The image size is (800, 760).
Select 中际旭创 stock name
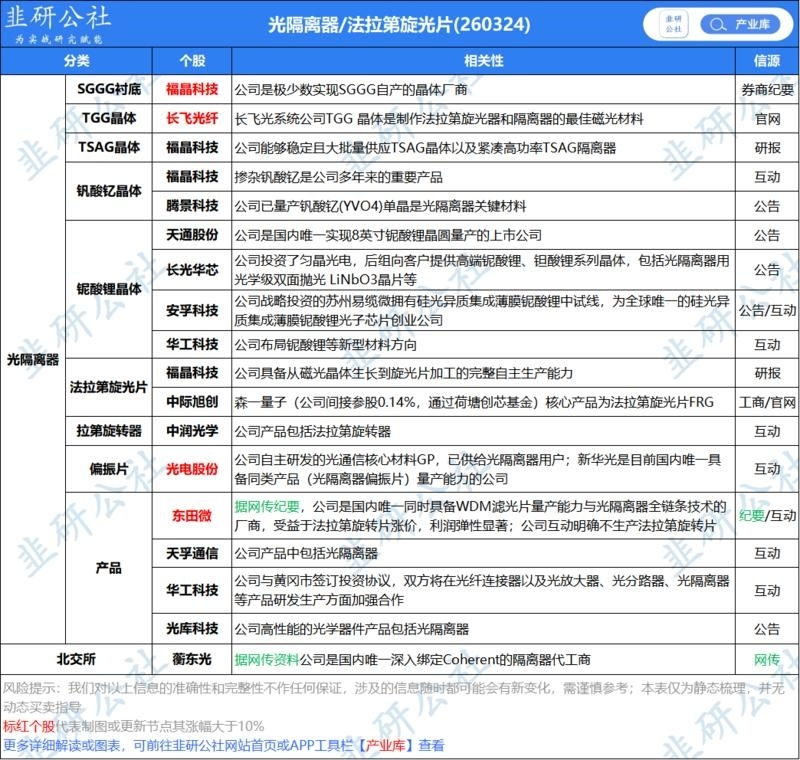pos(192,402)
